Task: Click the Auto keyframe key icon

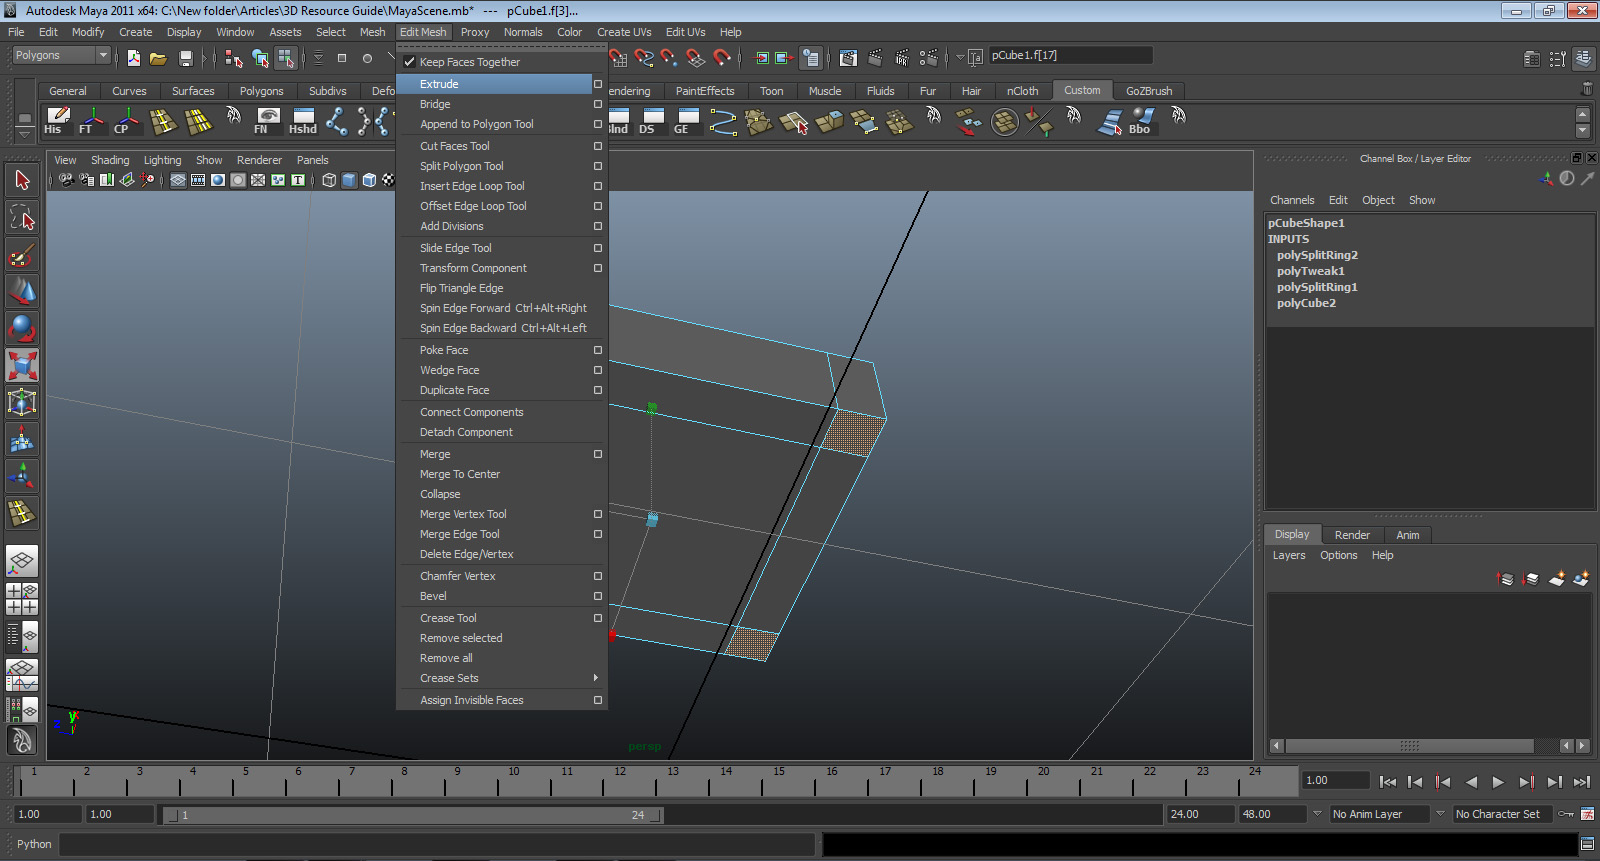Action: (1566, 814)
